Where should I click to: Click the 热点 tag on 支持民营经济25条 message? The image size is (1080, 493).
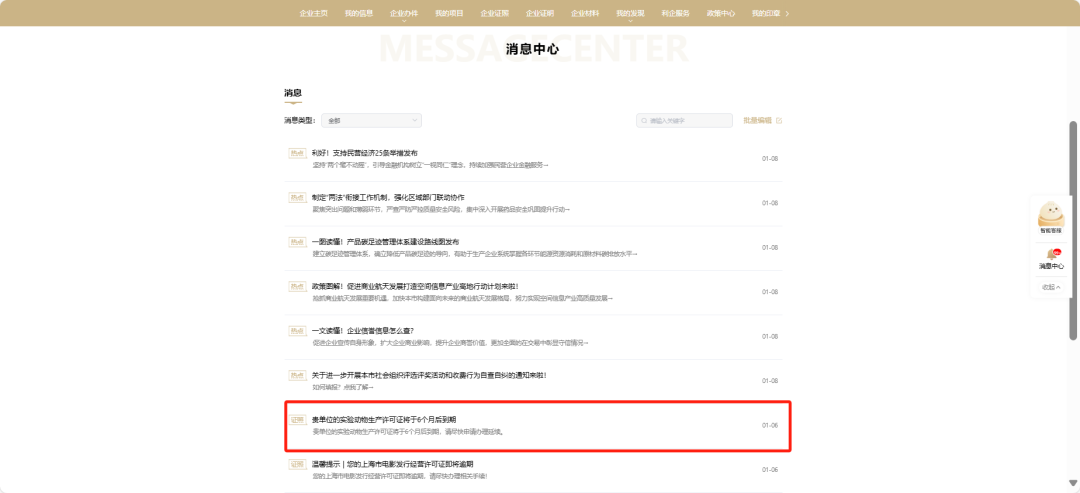(x=297, y=153)
